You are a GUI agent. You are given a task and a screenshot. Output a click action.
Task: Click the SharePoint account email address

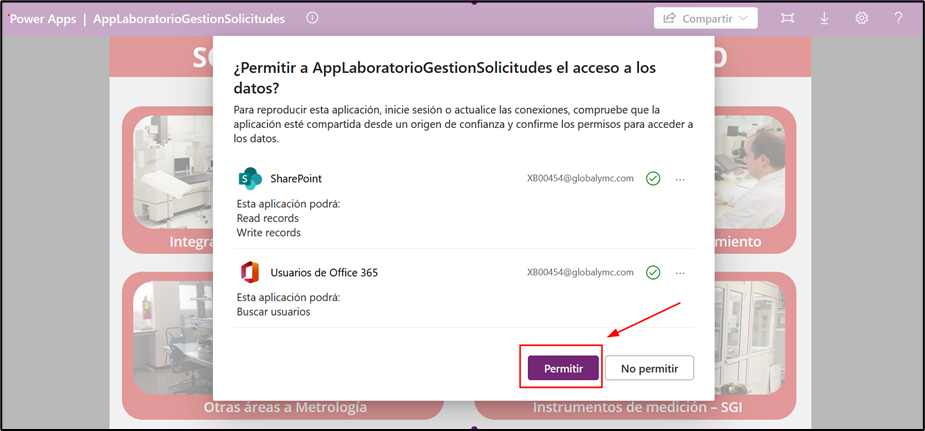(x=580, y=179)
